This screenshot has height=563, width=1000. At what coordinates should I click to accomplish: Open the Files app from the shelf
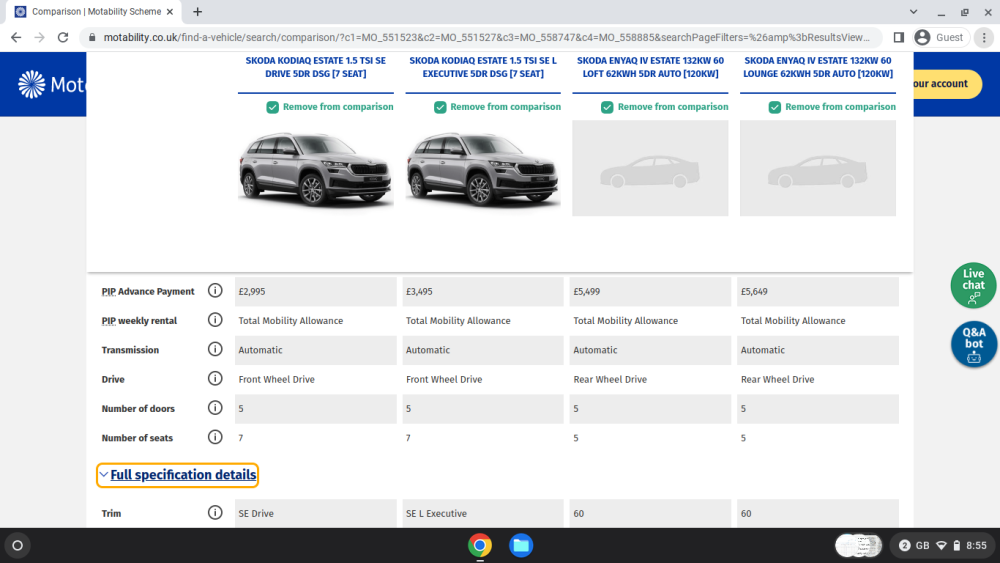coord(521,545)
